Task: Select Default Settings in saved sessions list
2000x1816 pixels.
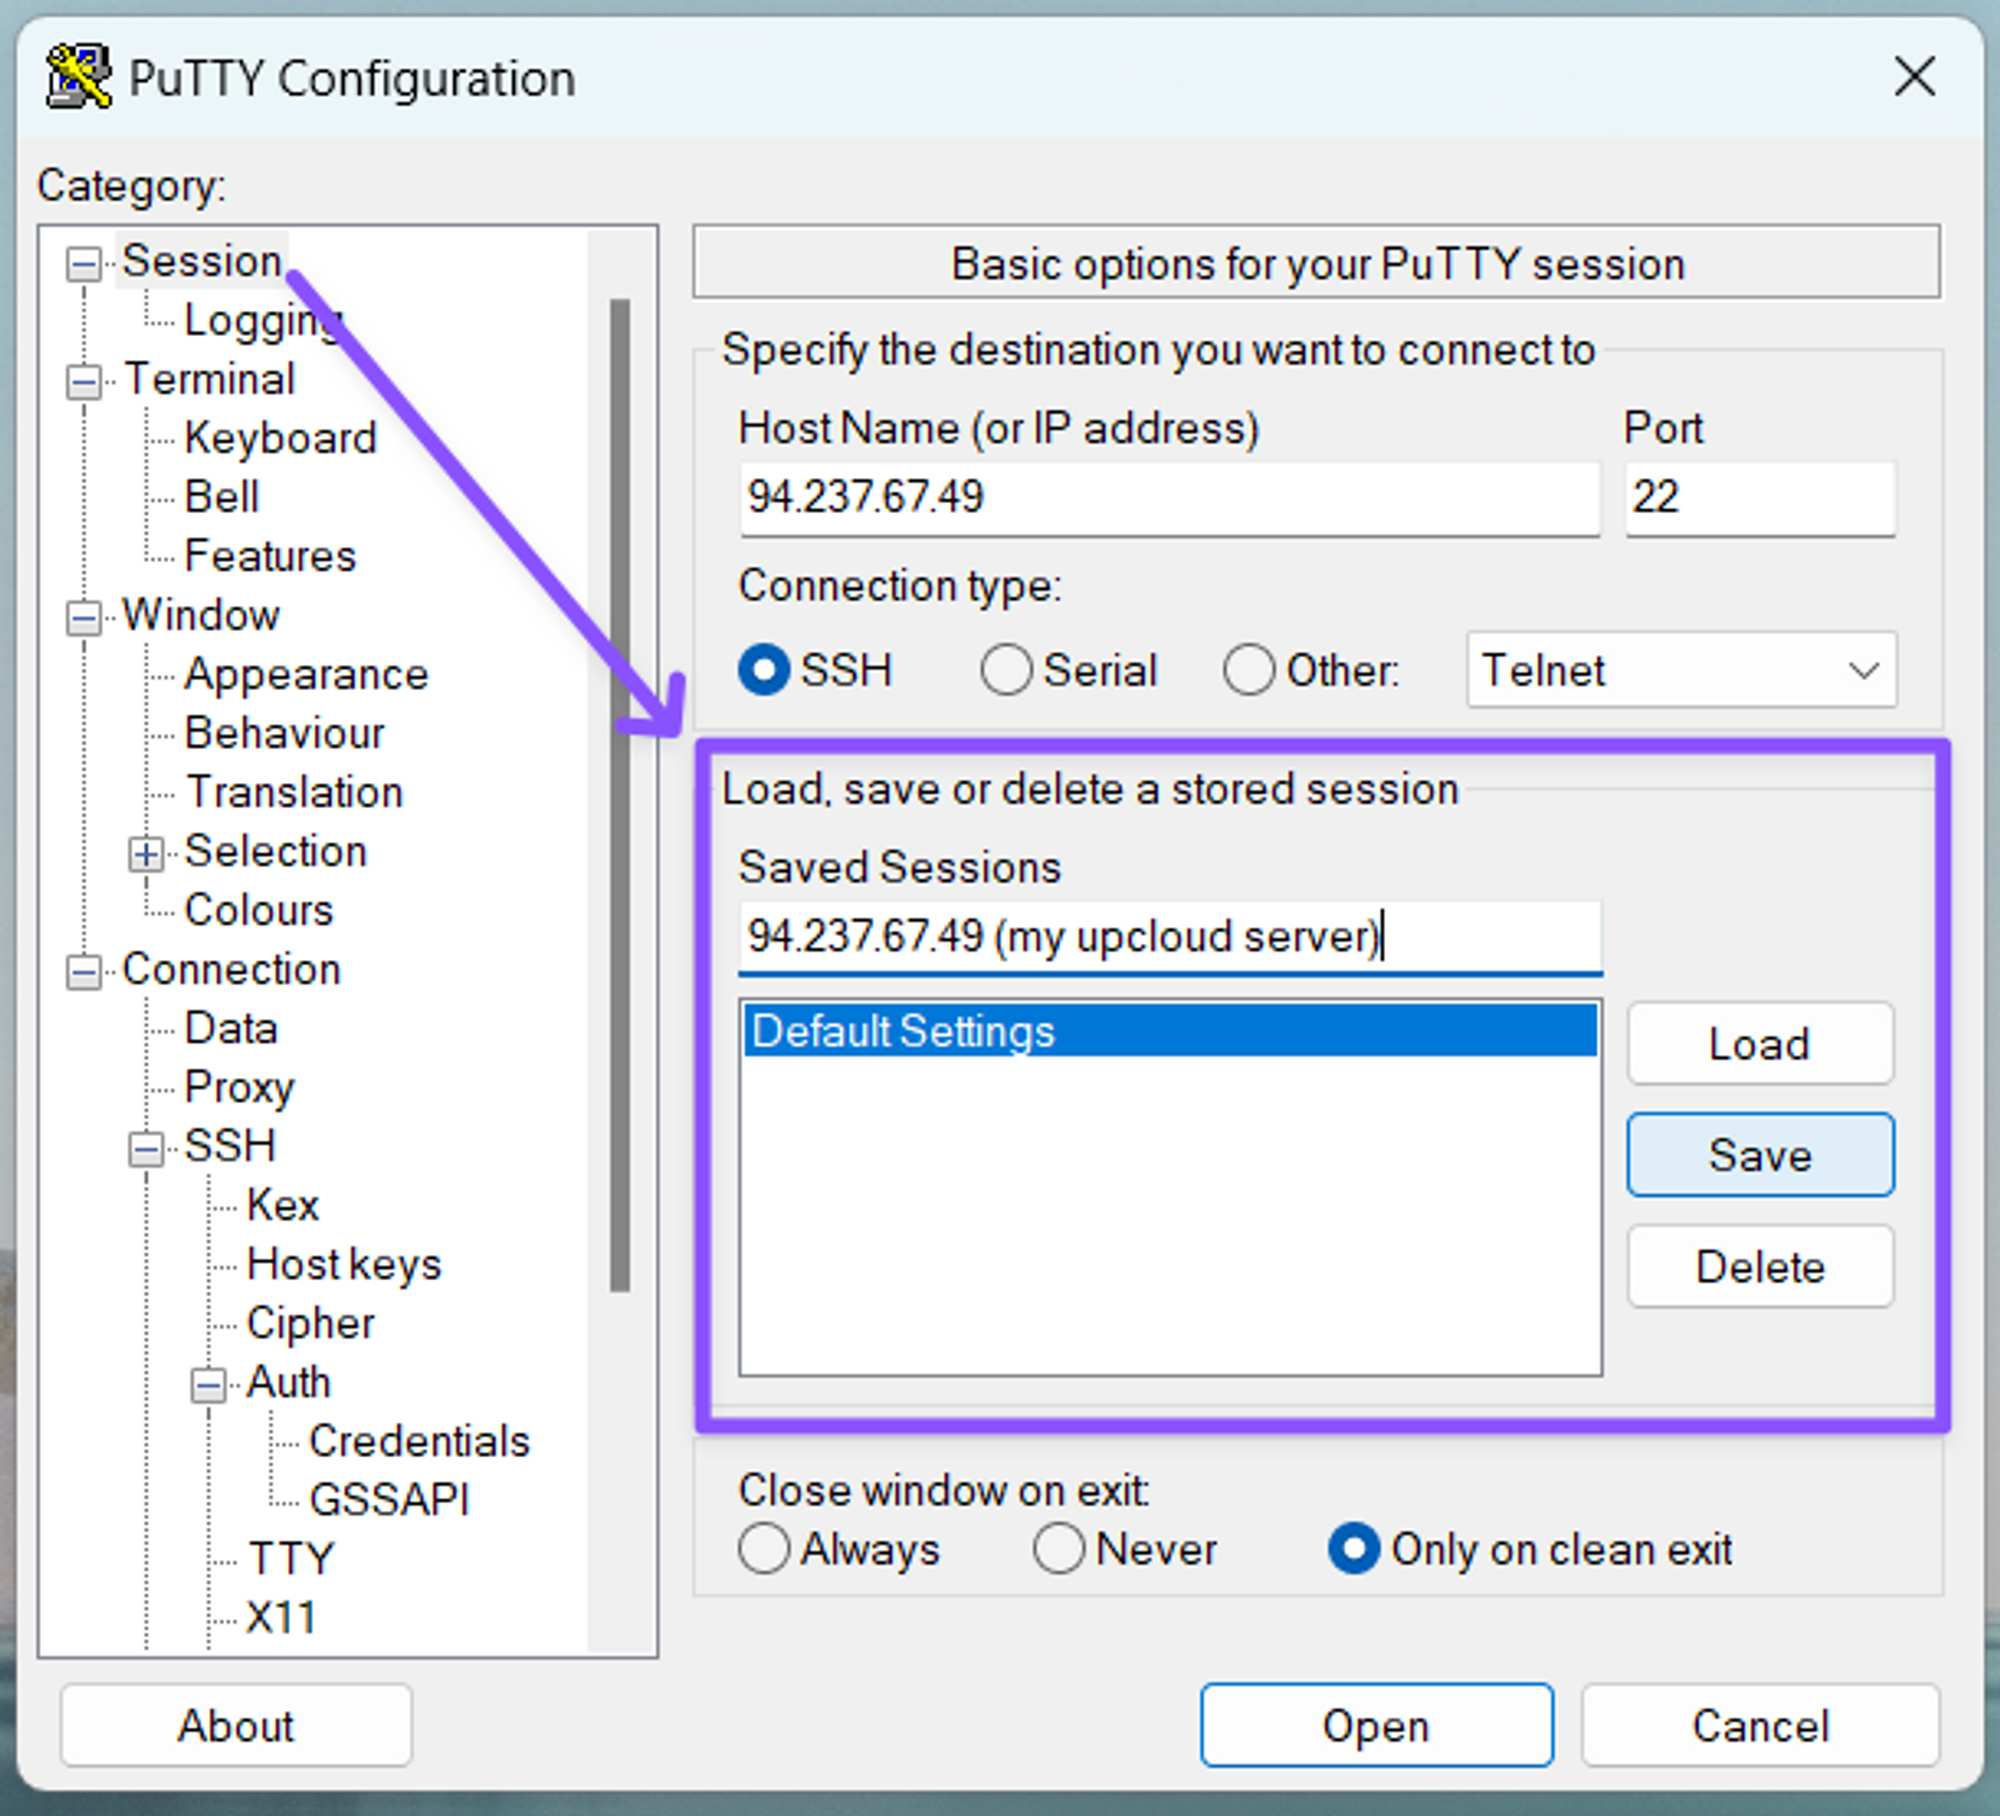Action: click(1168, 1031)
